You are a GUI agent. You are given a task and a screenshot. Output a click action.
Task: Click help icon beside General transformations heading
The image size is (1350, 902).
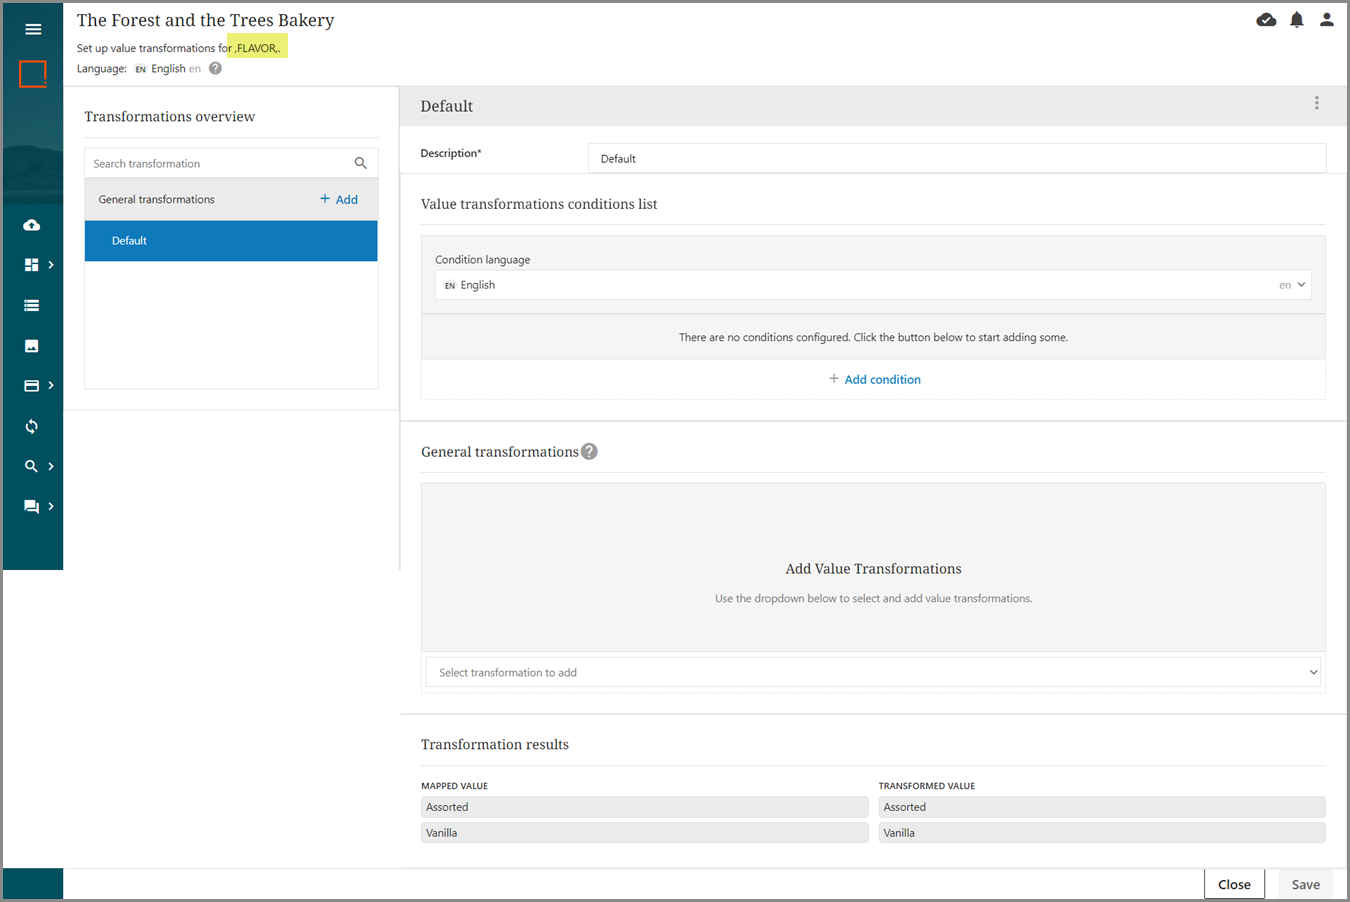(590, 452)
